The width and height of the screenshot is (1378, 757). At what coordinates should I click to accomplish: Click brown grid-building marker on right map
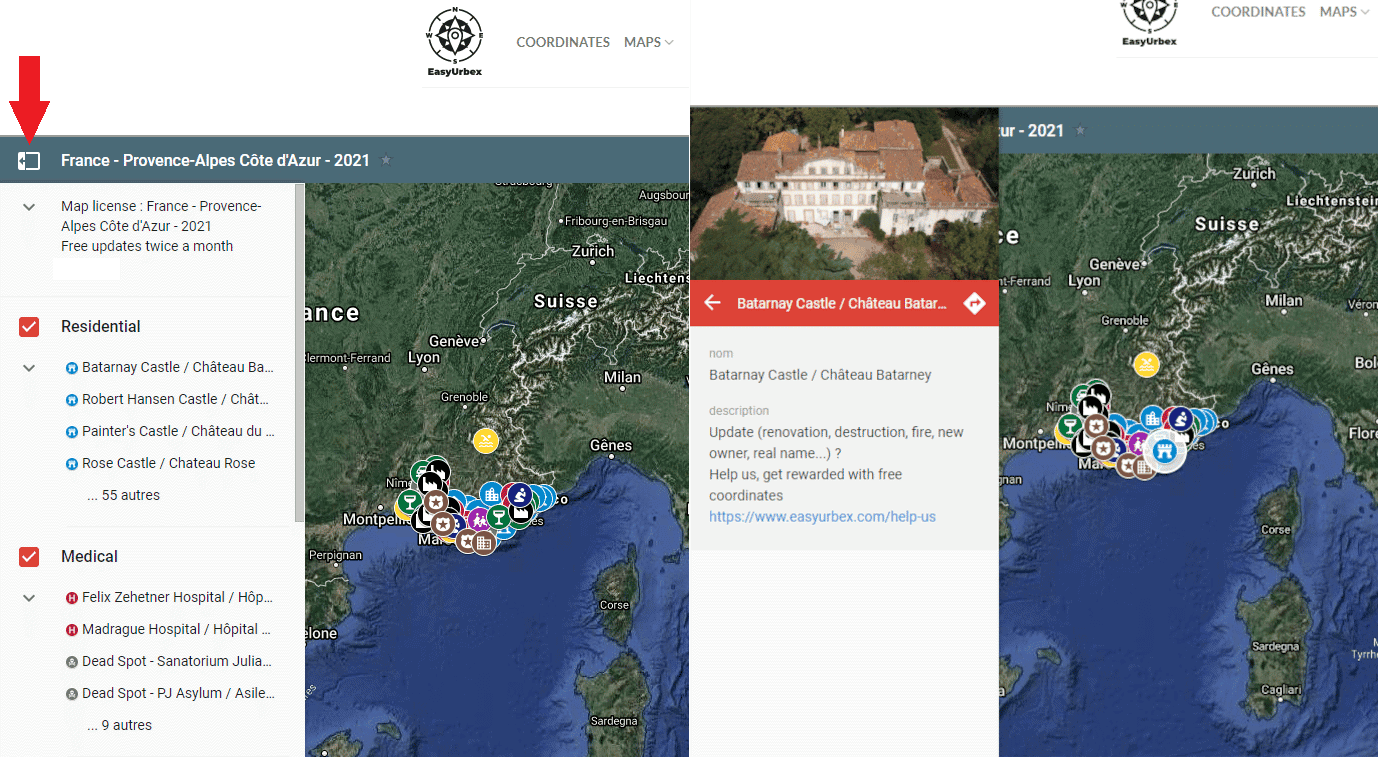point(1144,468)
